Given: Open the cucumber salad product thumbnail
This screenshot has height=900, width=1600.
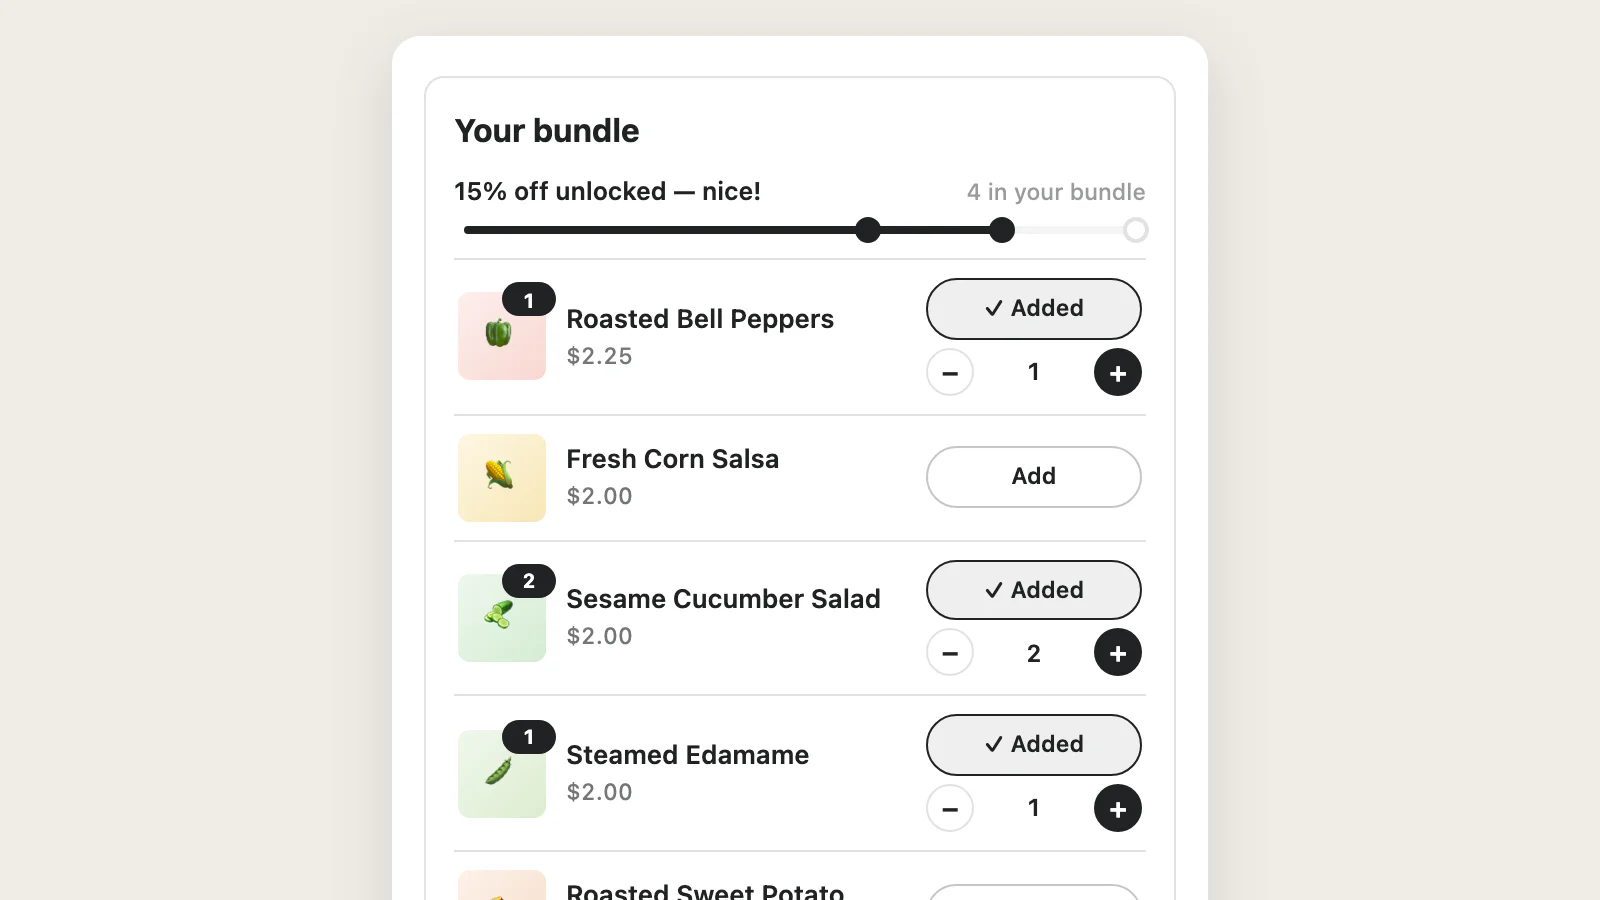Looking at the screenshot, I should point(502,618).
